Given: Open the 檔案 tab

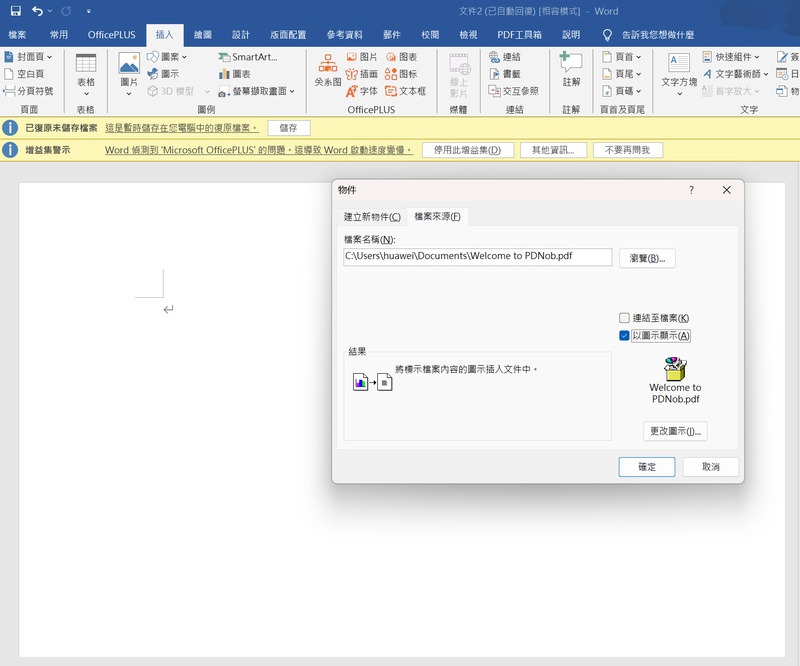Looking at the screenshot, I should click(17, 35).
